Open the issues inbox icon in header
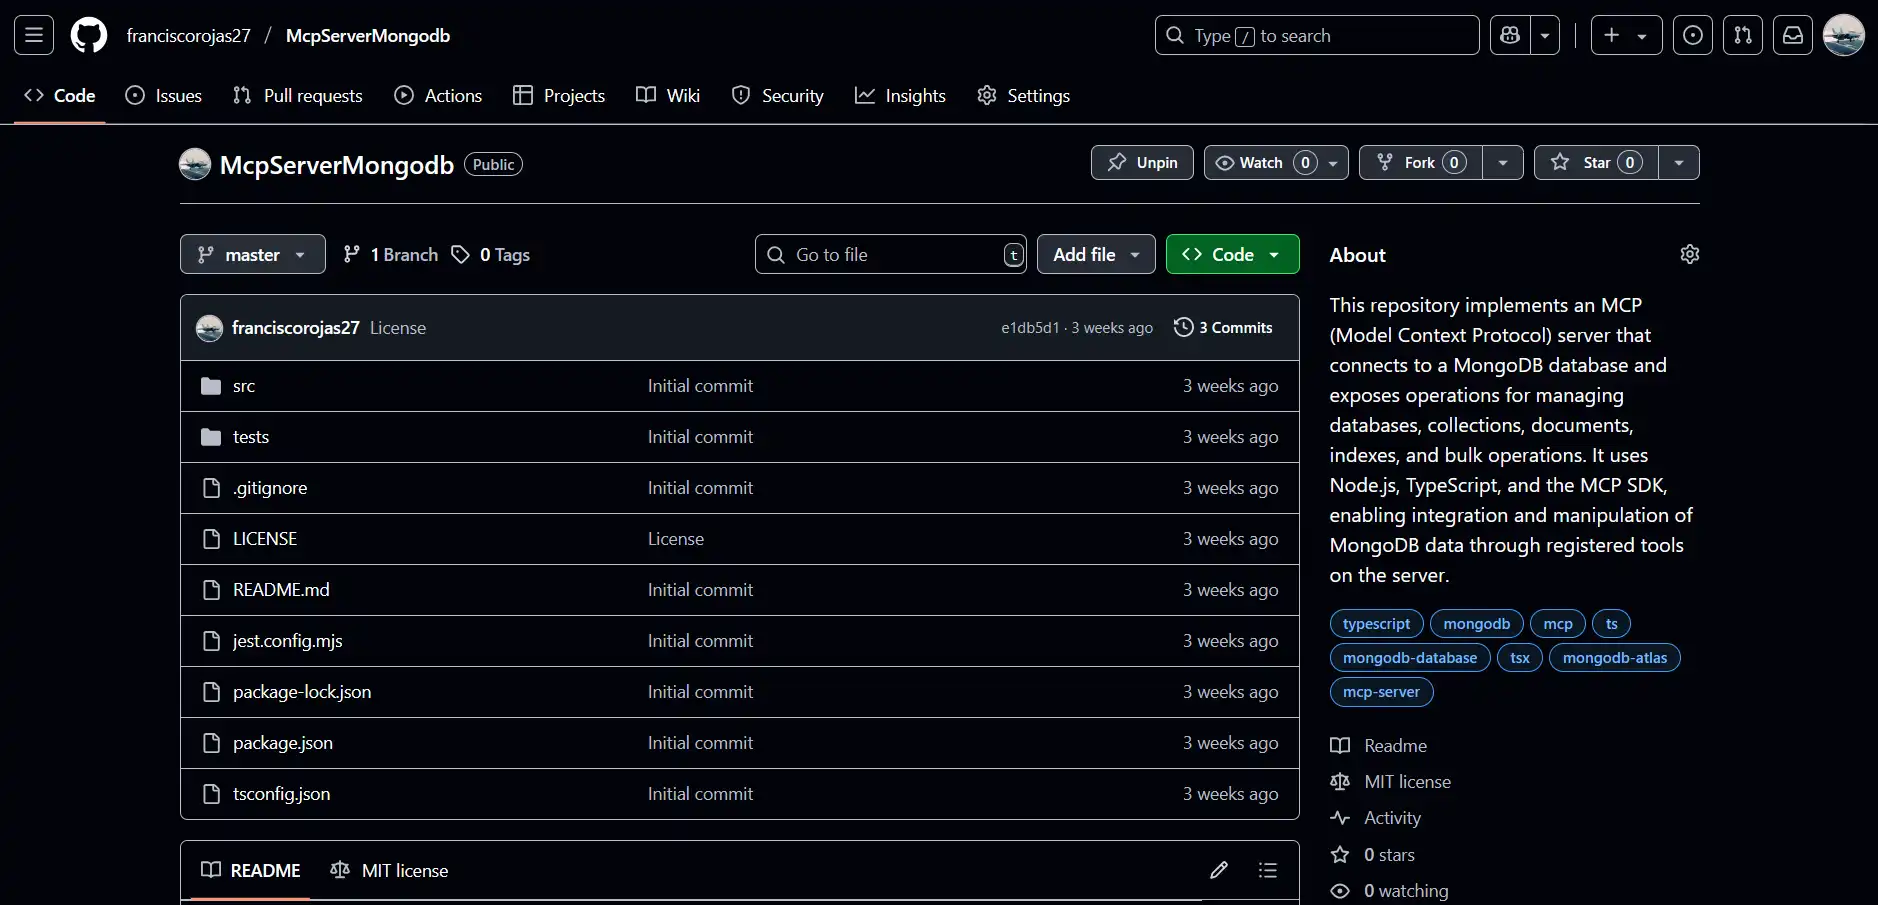The image size is (1878, 905). coord(1693,36)
